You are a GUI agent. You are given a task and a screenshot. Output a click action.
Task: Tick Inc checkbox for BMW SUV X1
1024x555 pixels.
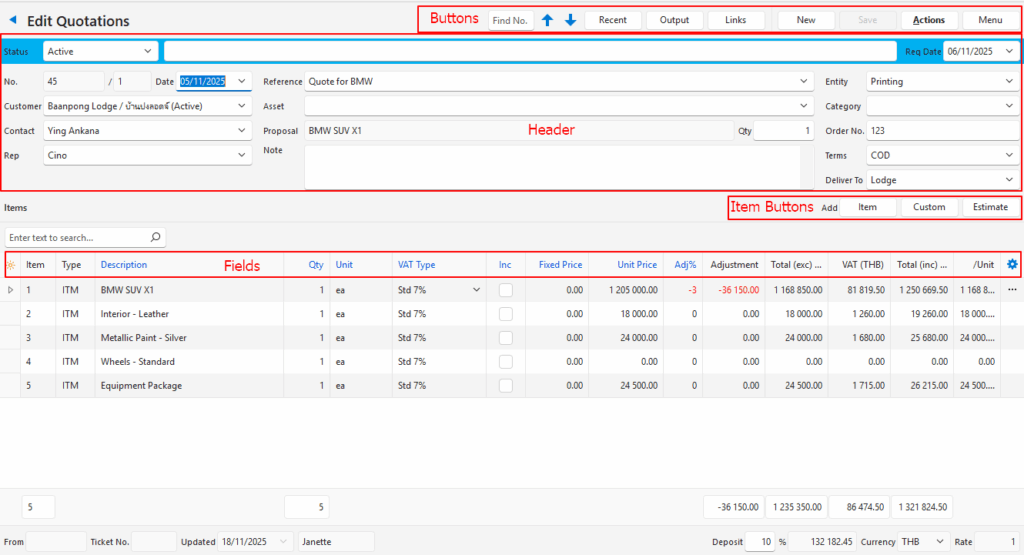click(x=506, y=290)
